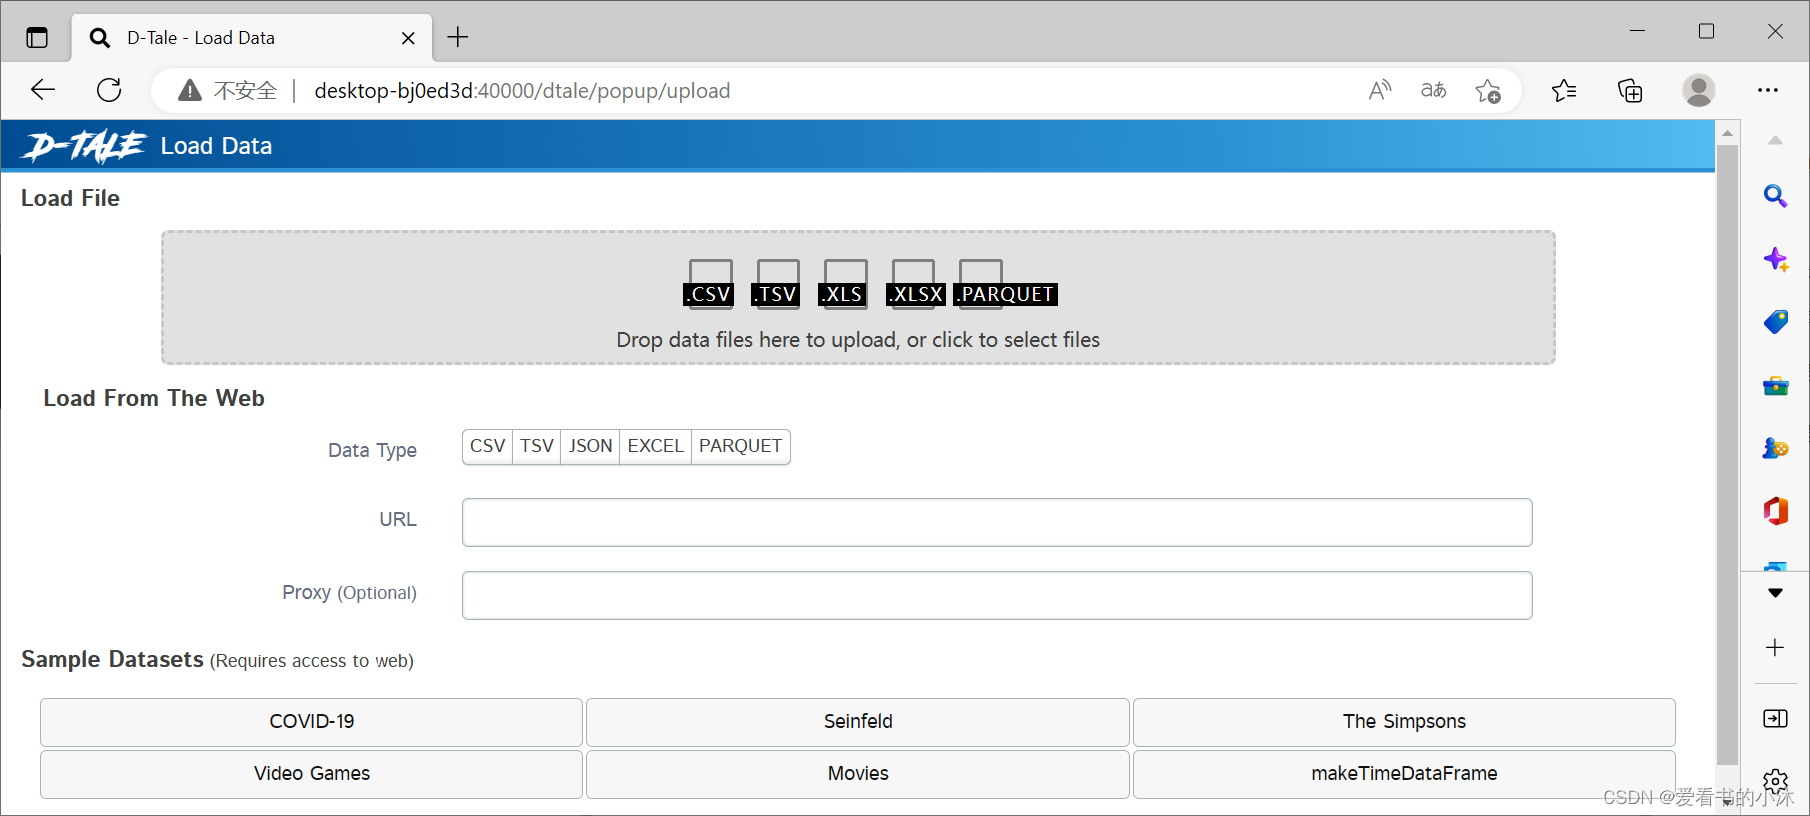
Task: Click the Sample Datasets heading
Action: click(112, 660)
